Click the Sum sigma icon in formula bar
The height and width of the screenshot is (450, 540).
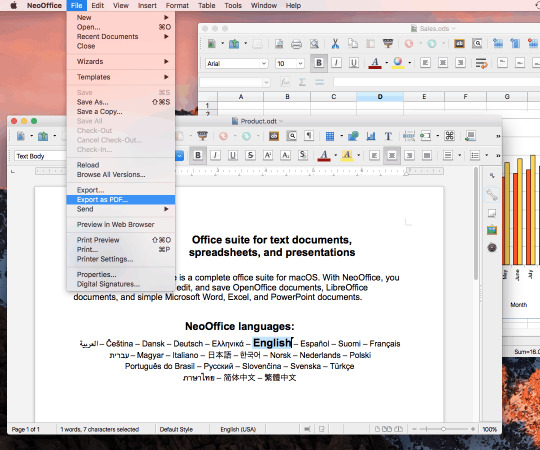click(302, 82)
